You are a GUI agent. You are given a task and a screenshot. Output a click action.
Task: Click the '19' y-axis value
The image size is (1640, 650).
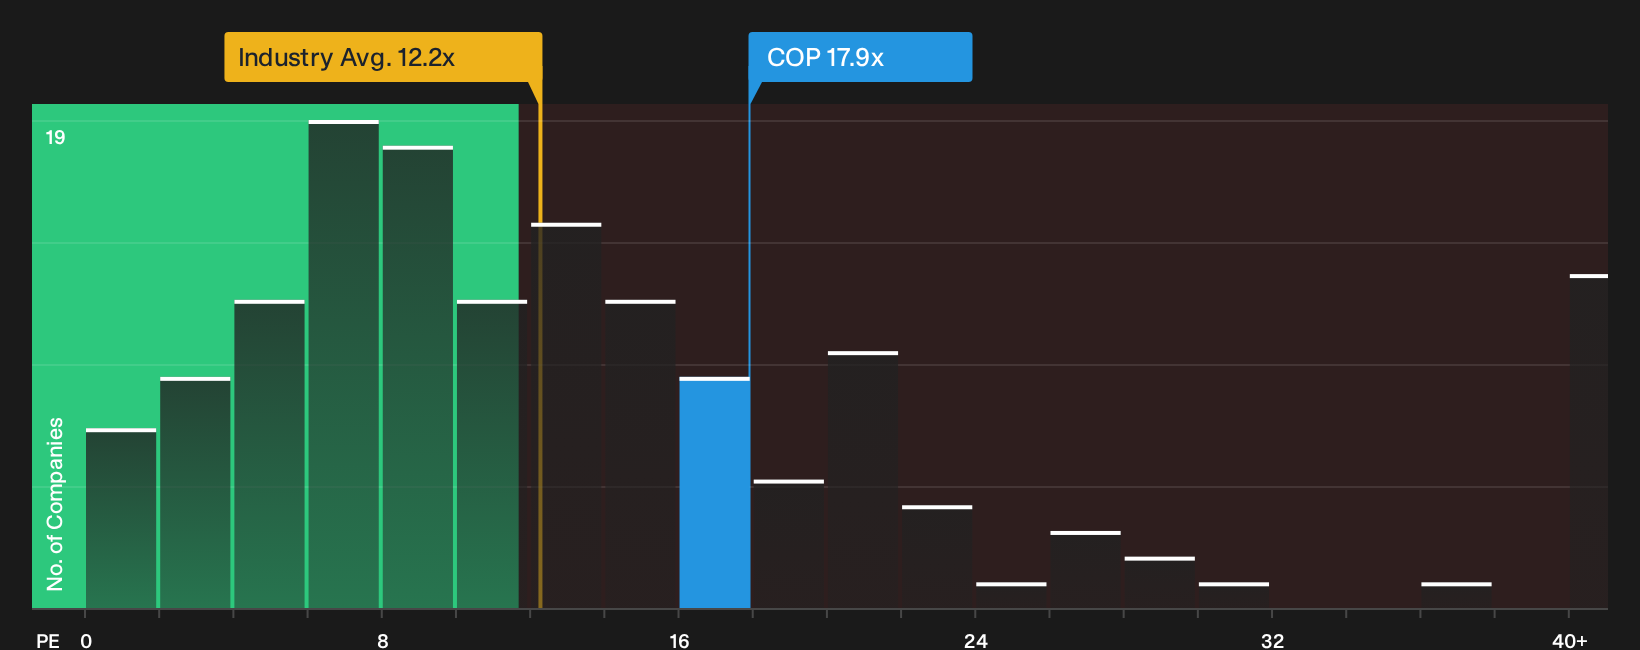tap(55, 138)
